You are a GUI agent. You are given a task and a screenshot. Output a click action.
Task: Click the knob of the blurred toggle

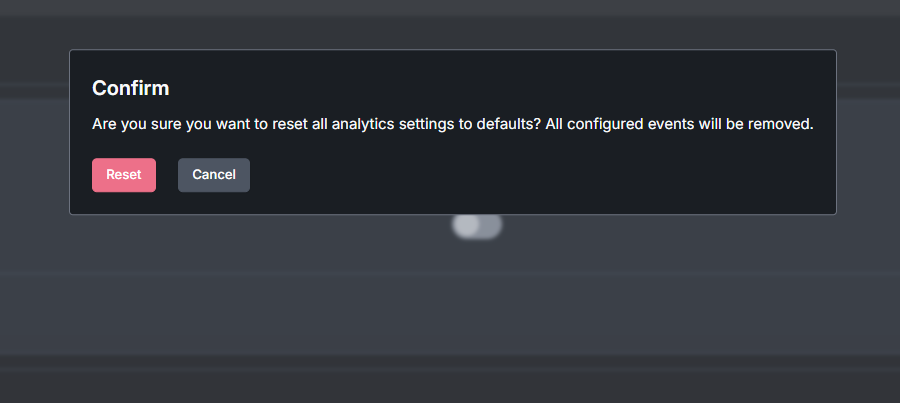(x=465, y=226)
